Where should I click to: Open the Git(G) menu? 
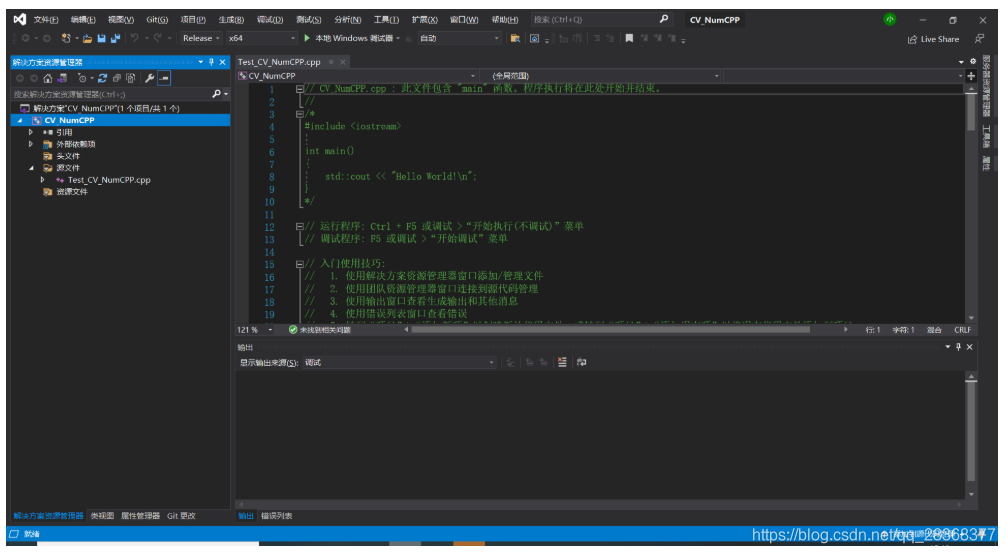[157, 20]
